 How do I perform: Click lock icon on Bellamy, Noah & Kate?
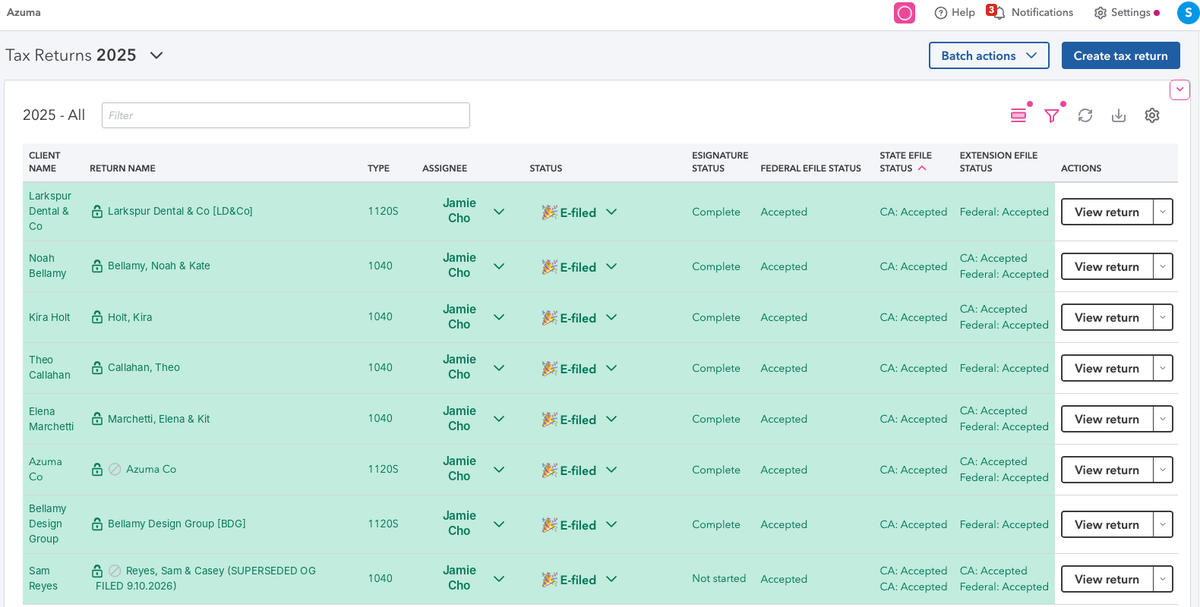click(x=97, y=266)
